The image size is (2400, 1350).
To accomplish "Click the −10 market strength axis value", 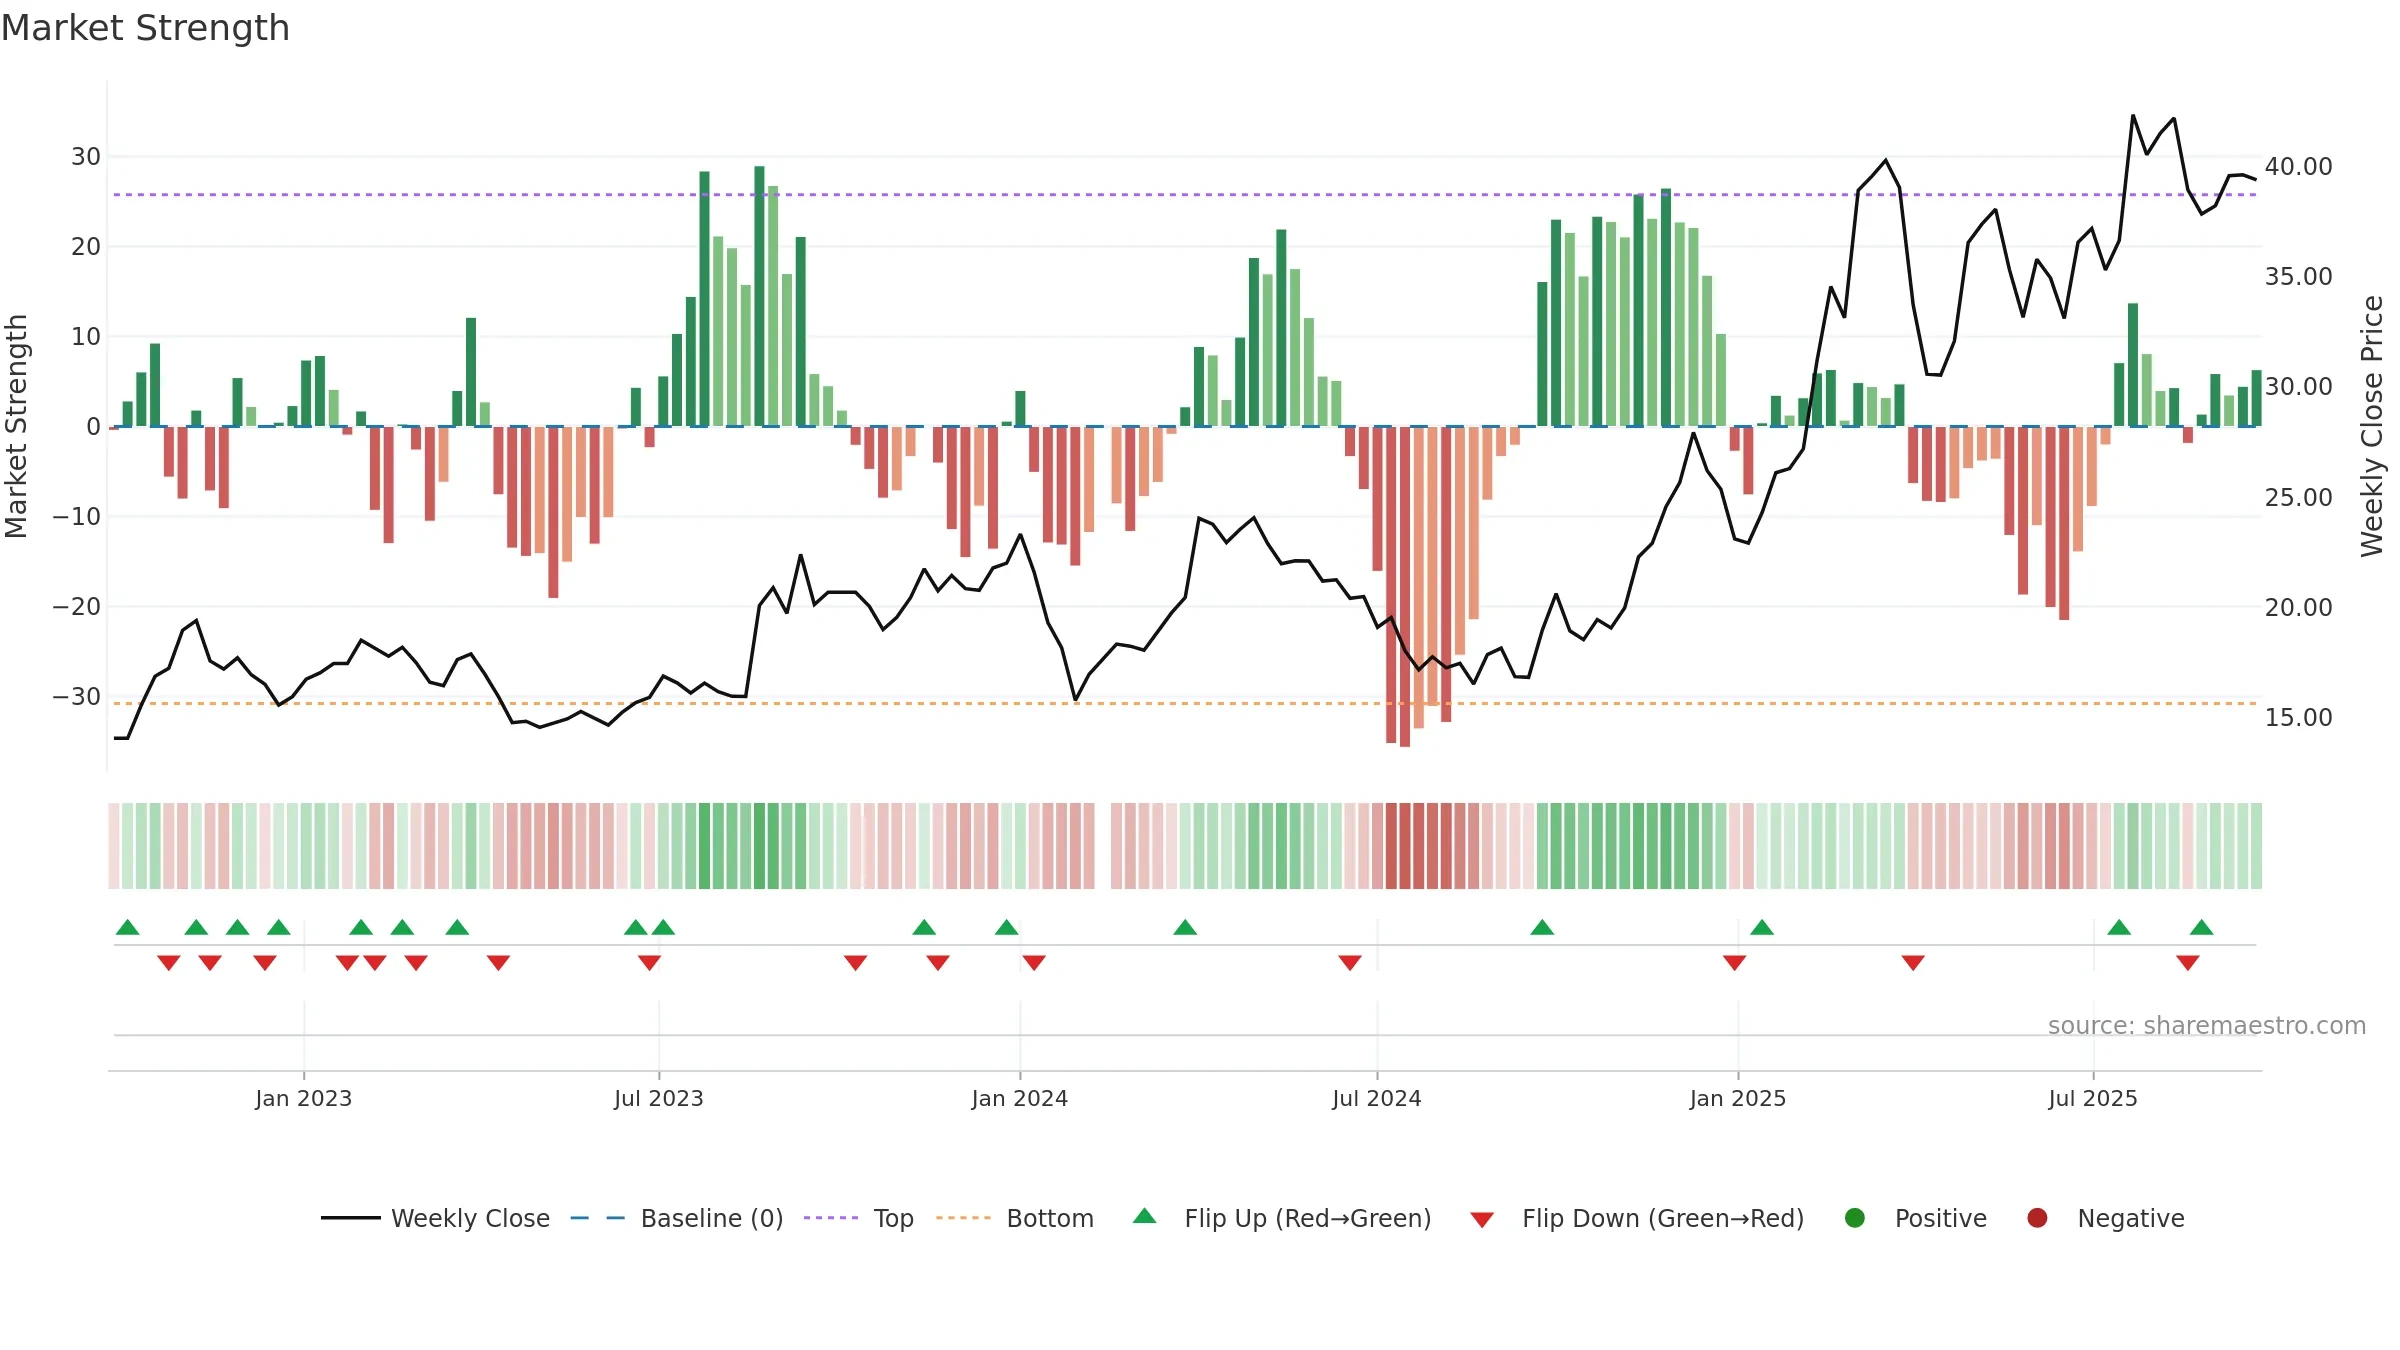I will (76, 516).
